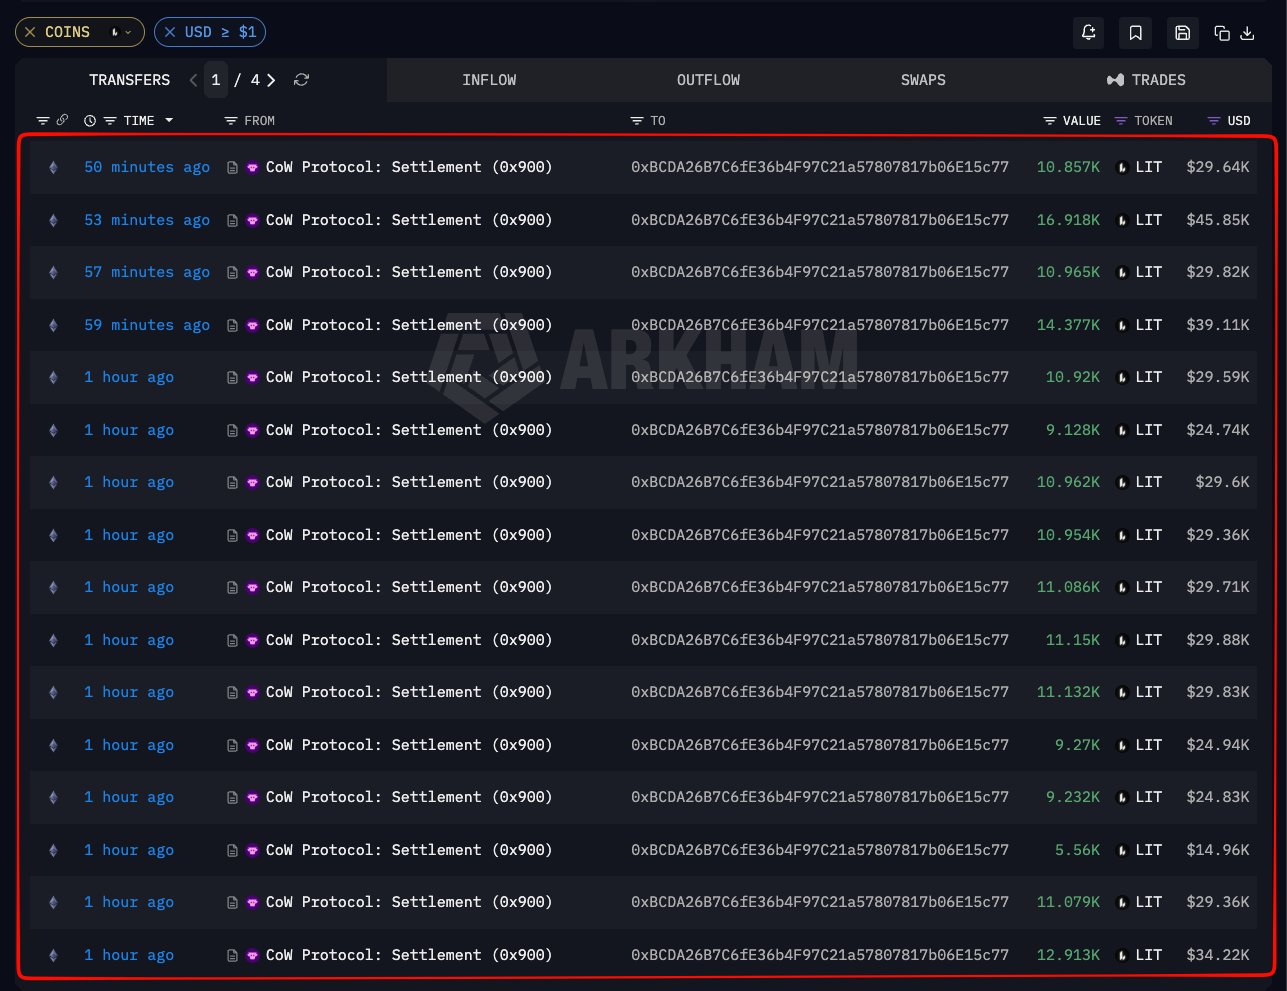Switch to the INFLOW tab

(489, 80)
